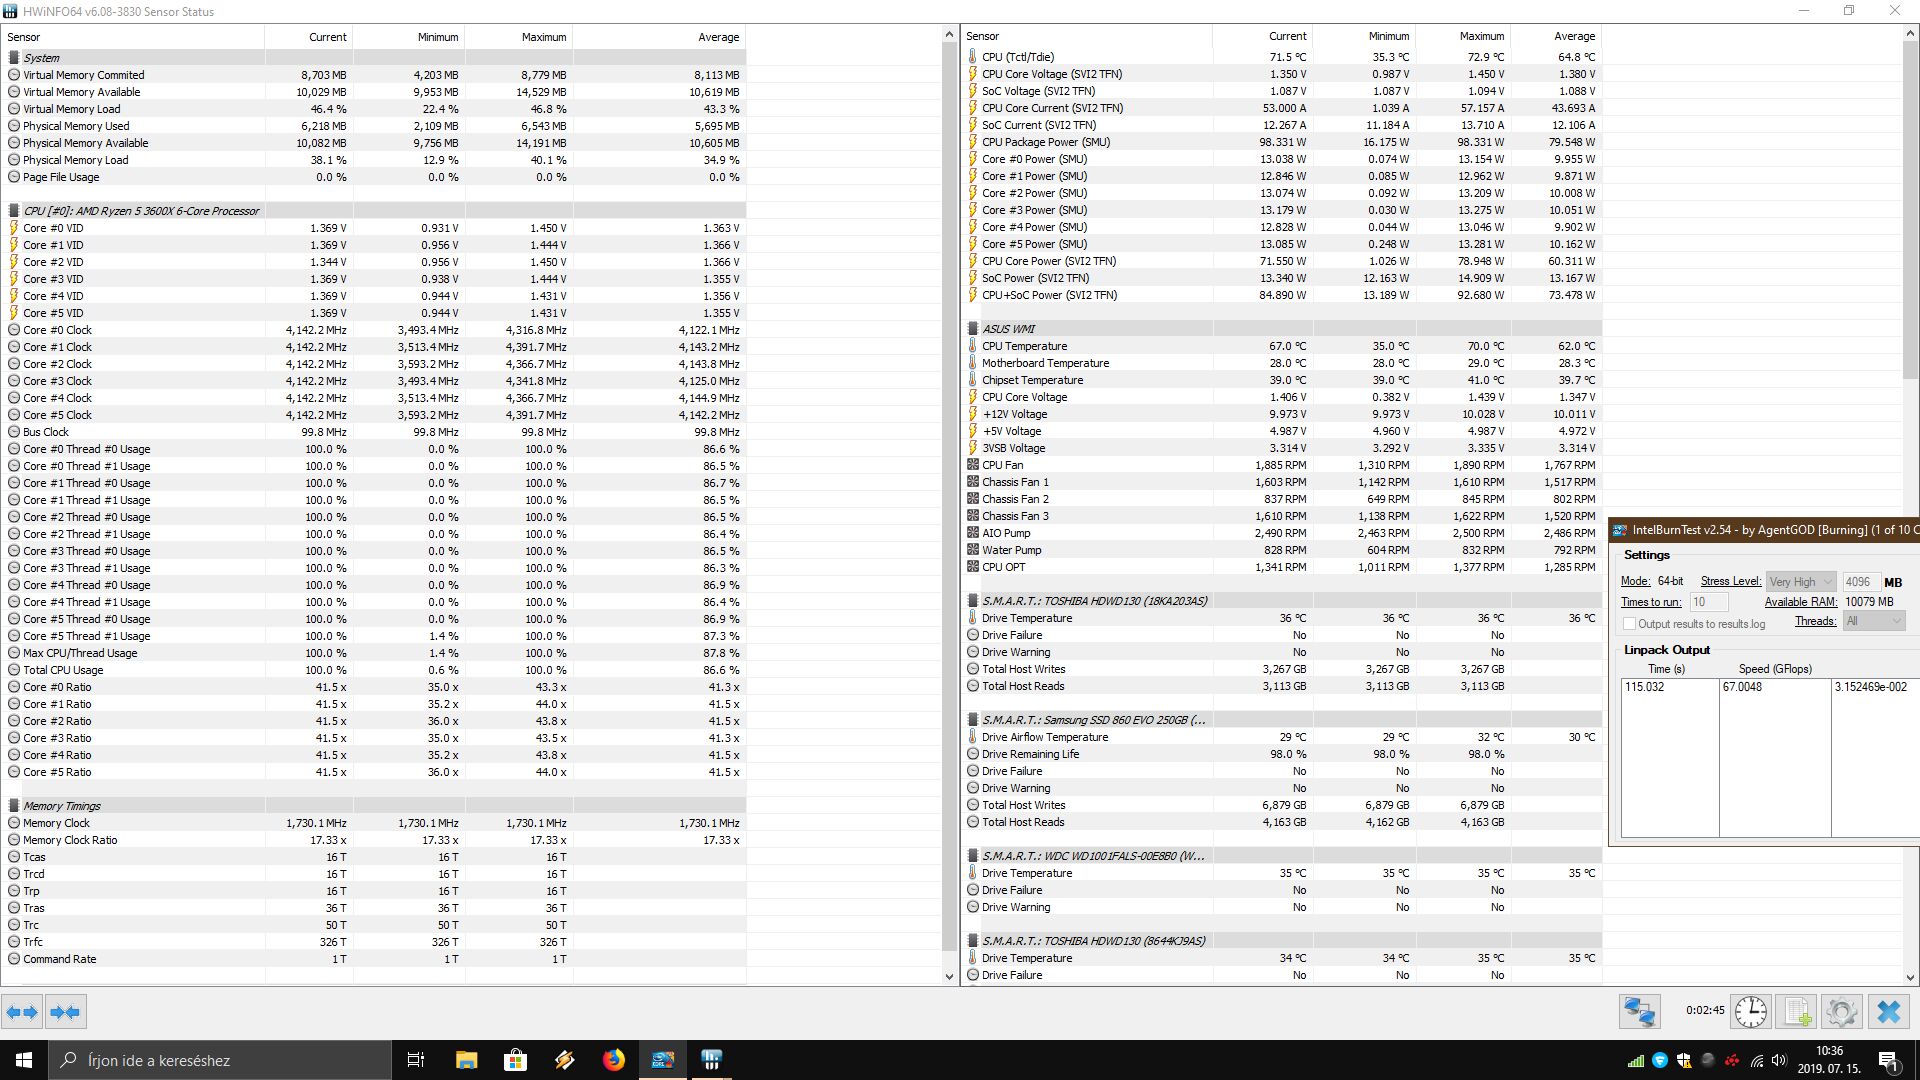Select the Core #0 Clock row
Screen dimensions: 1920x1080
point(375,330)
